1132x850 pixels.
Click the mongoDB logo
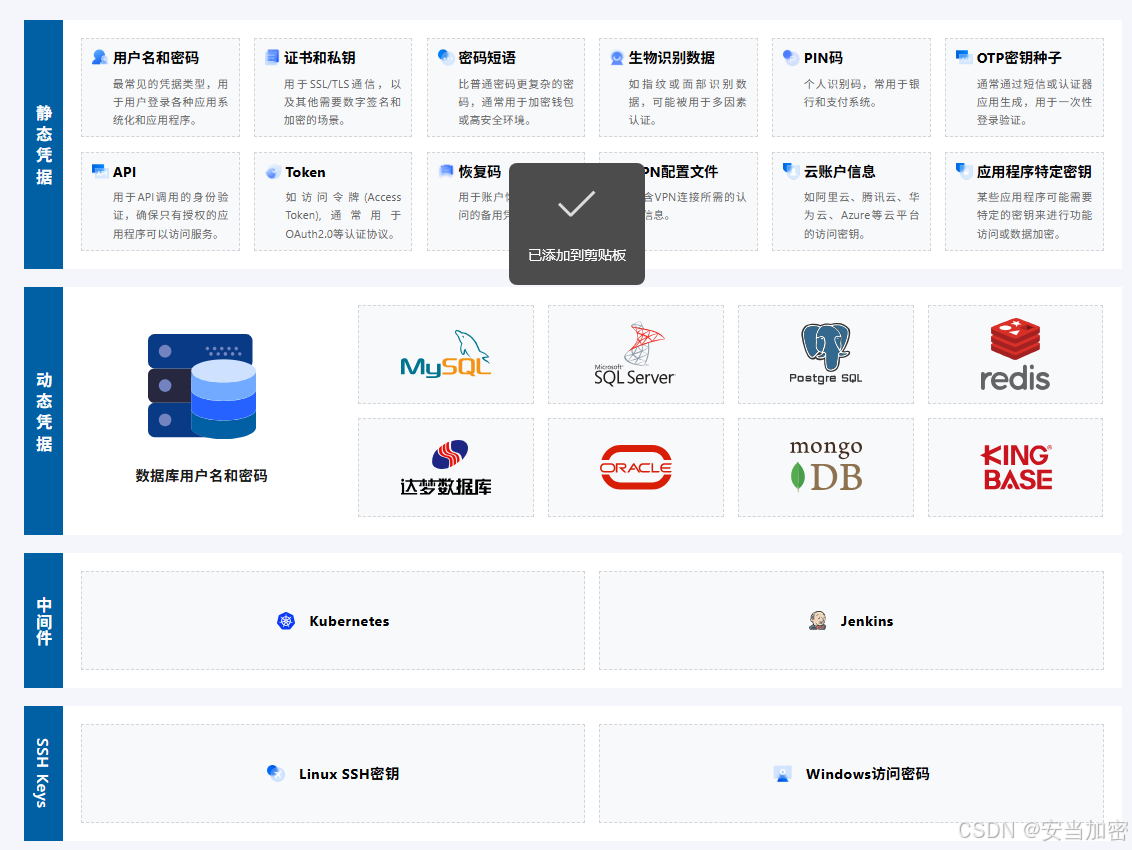tap(826, 466)
